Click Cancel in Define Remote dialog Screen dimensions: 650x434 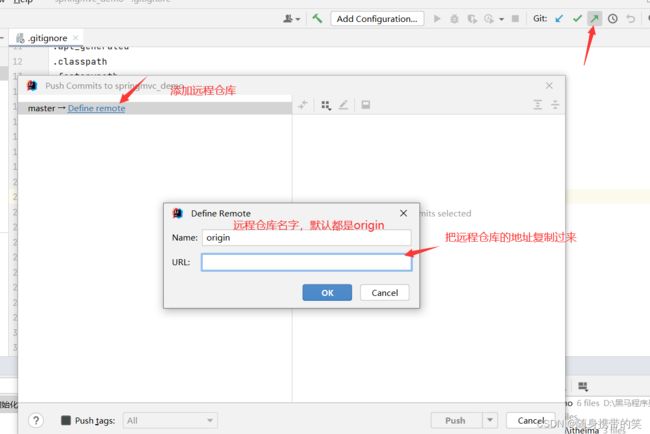click(x=385, y=293)
